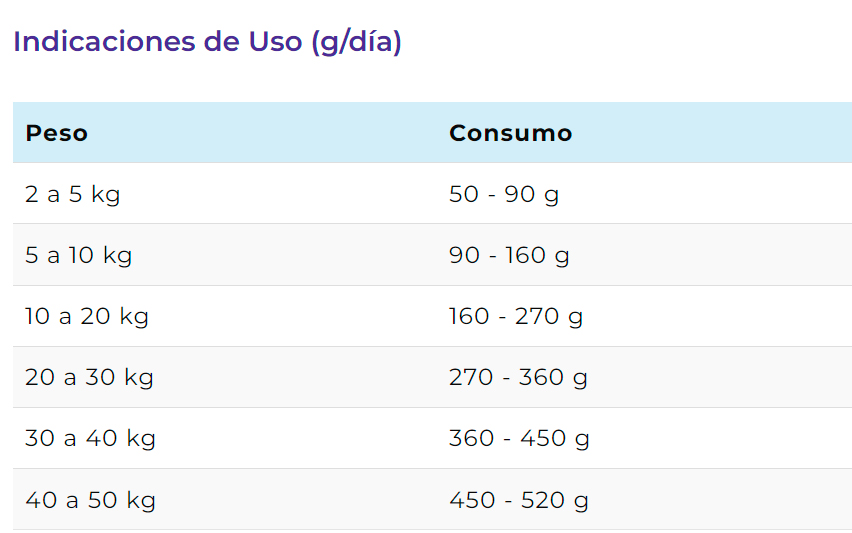Click the 50 - 90 g cell
Screen dimensions: 852x533
pos(644,193)
